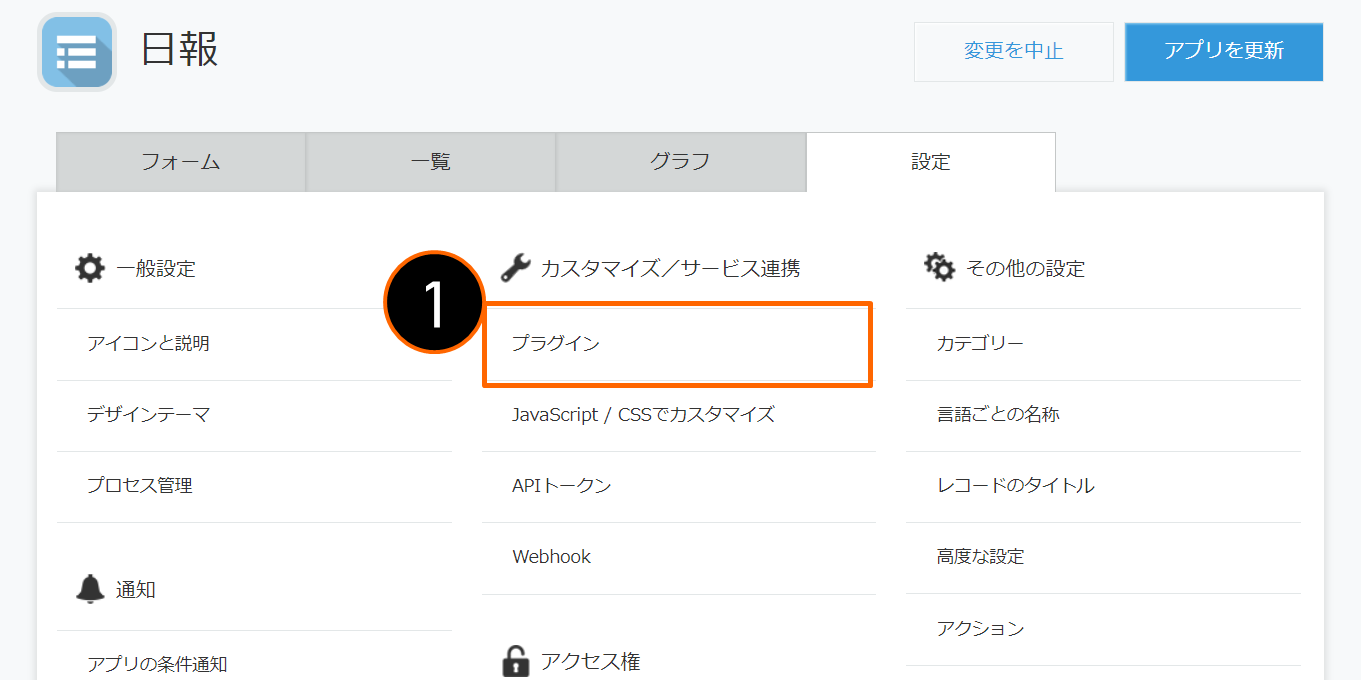Select the グラフ tab
This screenshot has width=1361, height=680.
coord(681,162)
